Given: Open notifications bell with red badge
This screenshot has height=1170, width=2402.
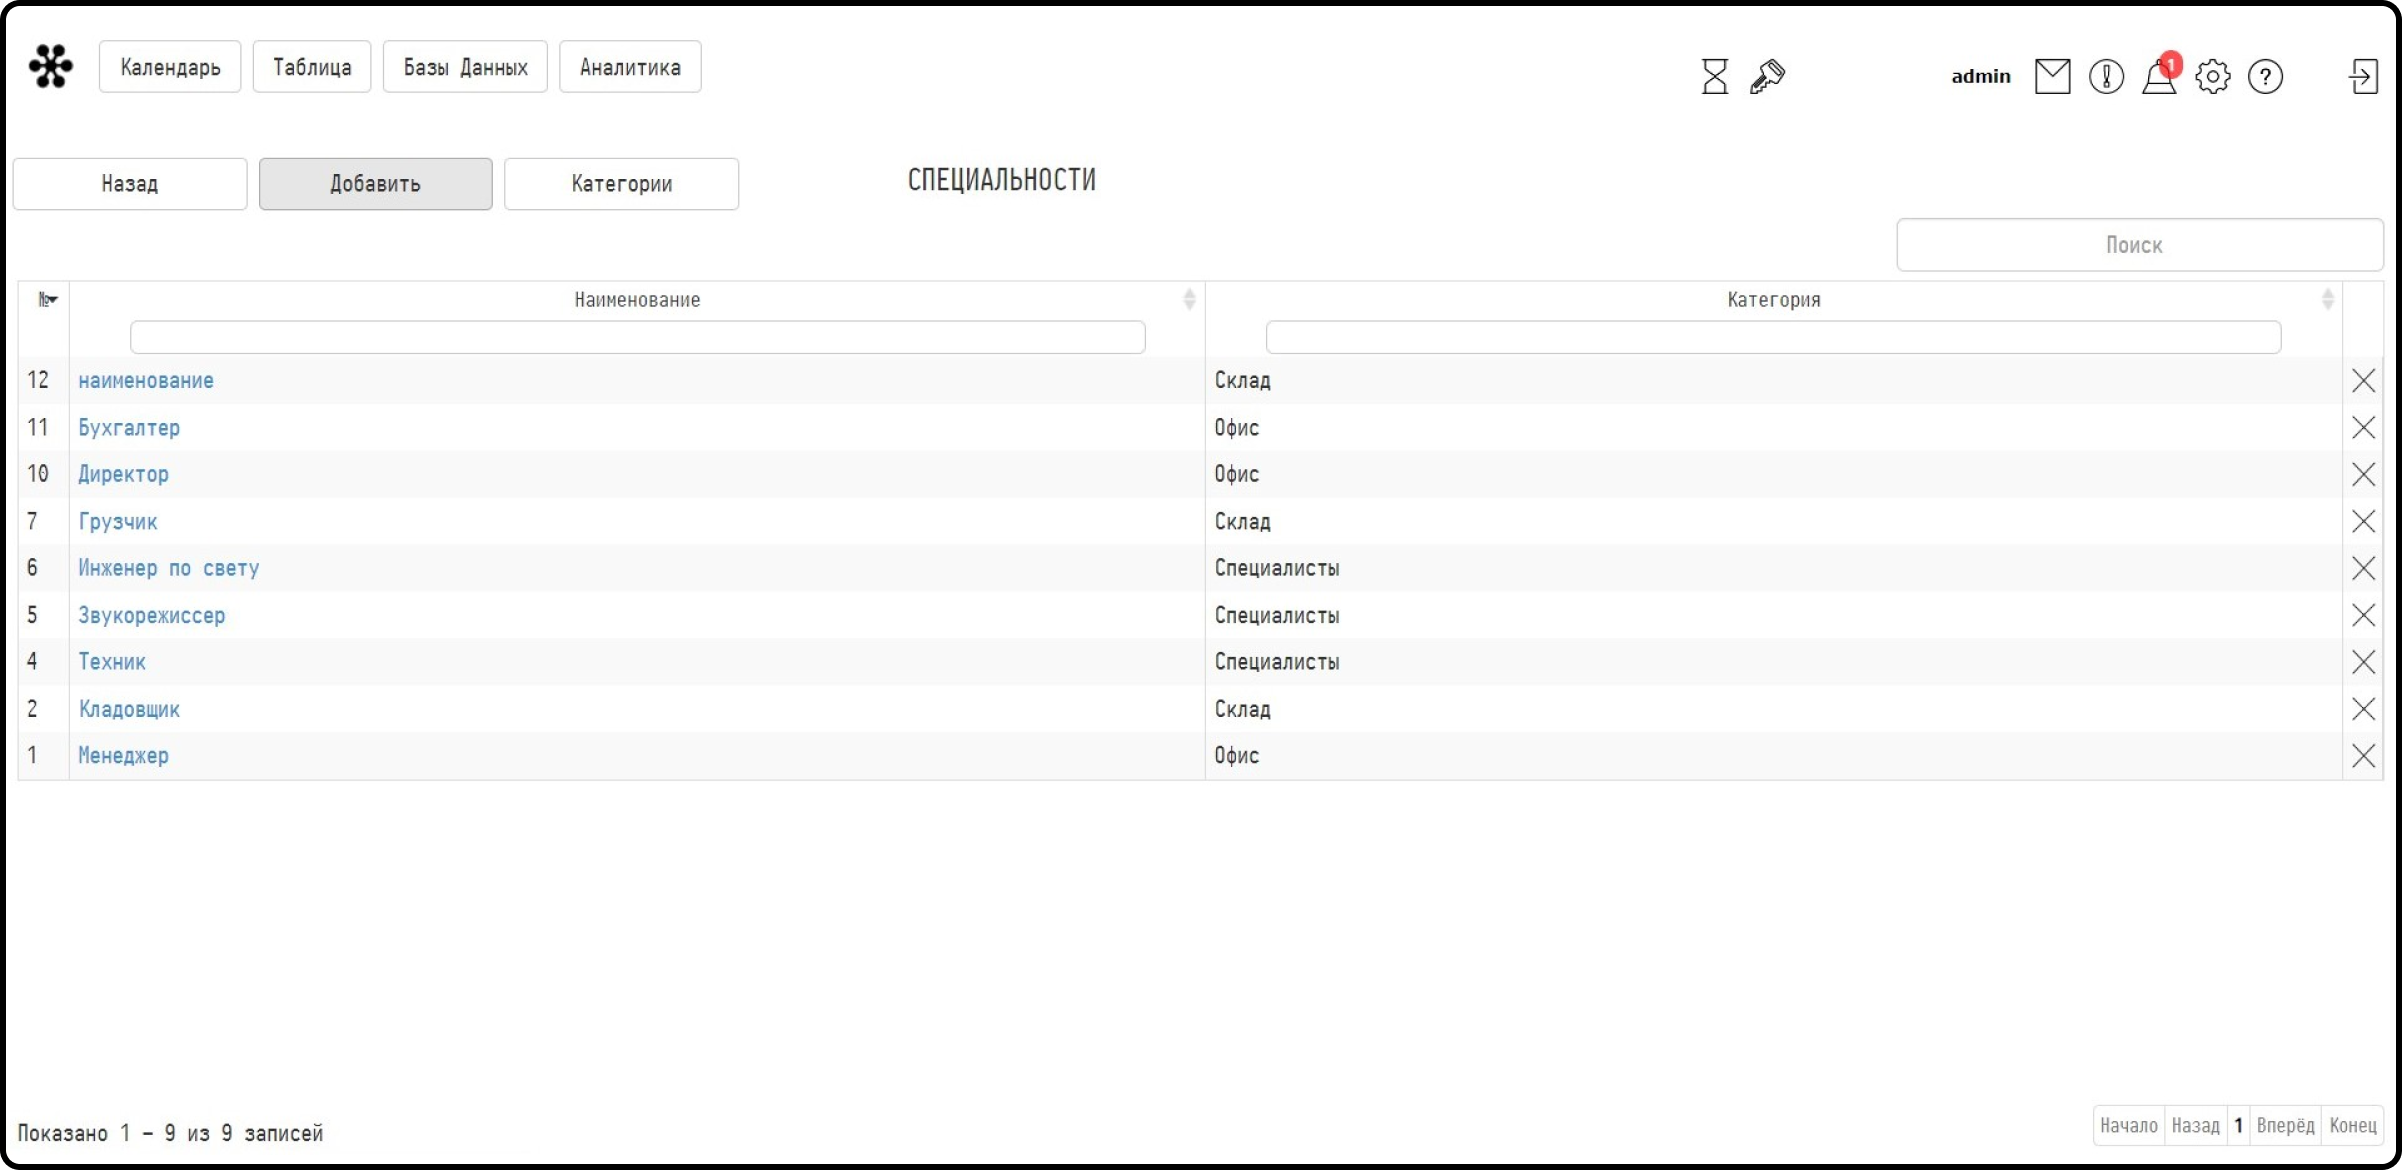Looking at the screenshot, I should [x=2160, y=74].
